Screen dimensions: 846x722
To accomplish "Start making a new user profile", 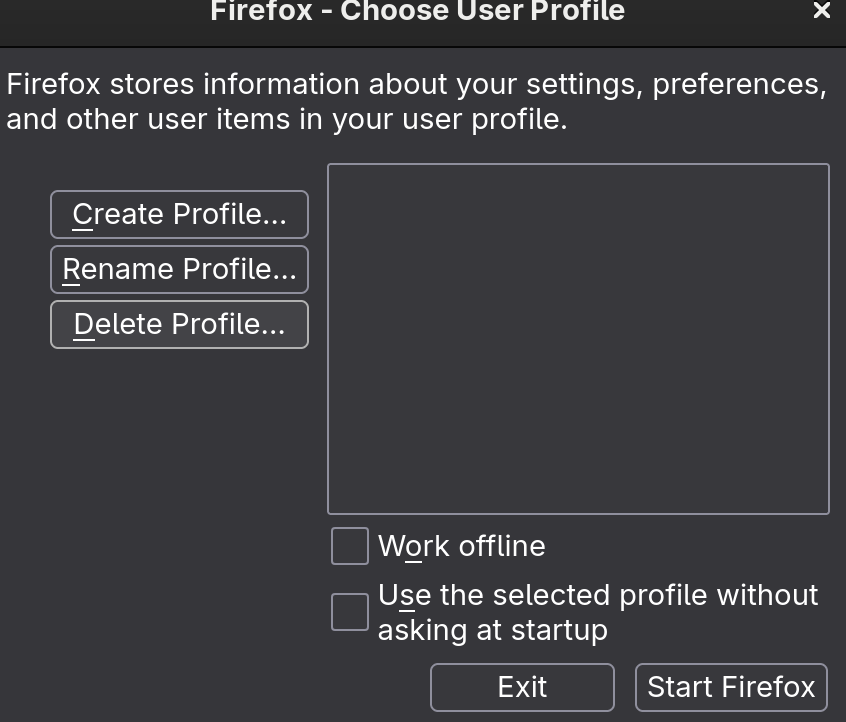I will [179, 215].
